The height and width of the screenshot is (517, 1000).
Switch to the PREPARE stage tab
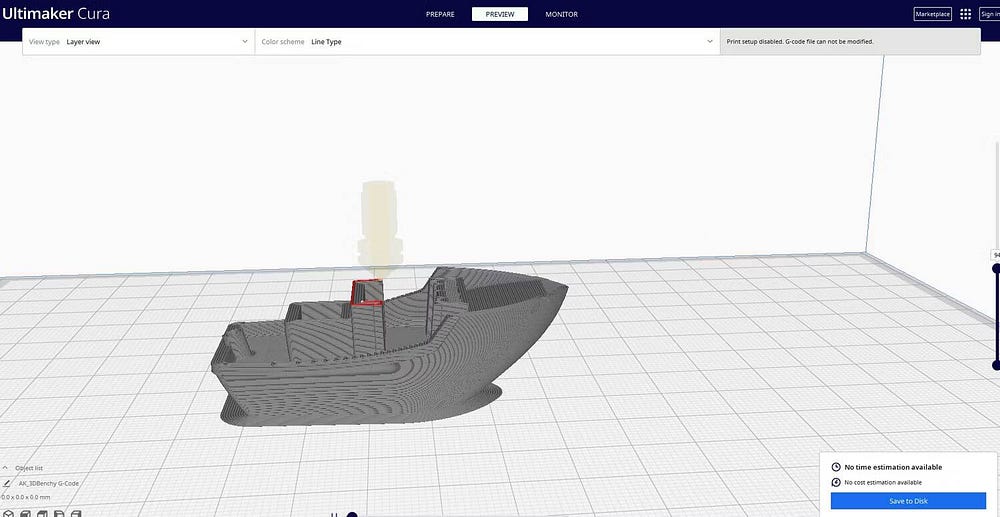pos(440,14)
